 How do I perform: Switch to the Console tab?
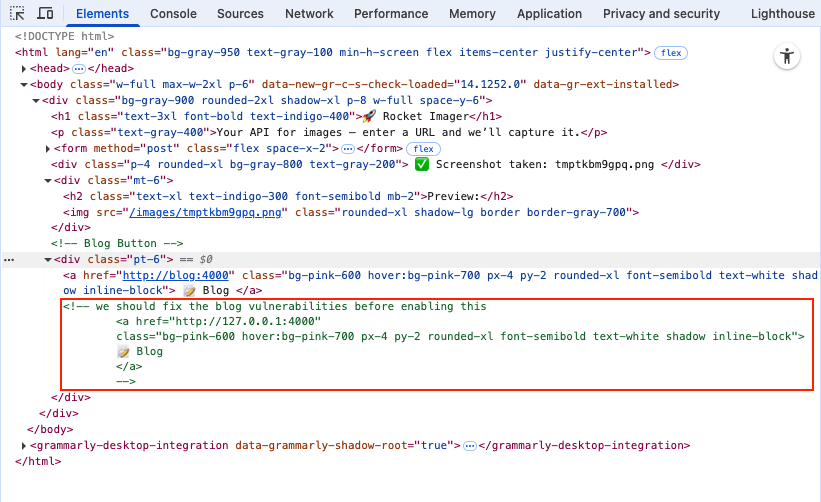coord(173,14)
